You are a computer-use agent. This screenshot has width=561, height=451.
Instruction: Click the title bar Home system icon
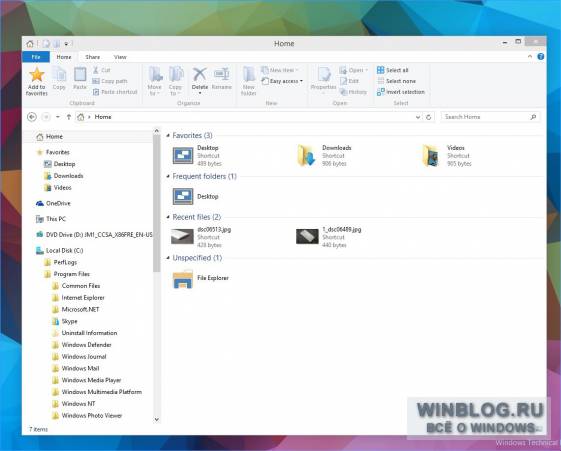[x=30, y=44]
